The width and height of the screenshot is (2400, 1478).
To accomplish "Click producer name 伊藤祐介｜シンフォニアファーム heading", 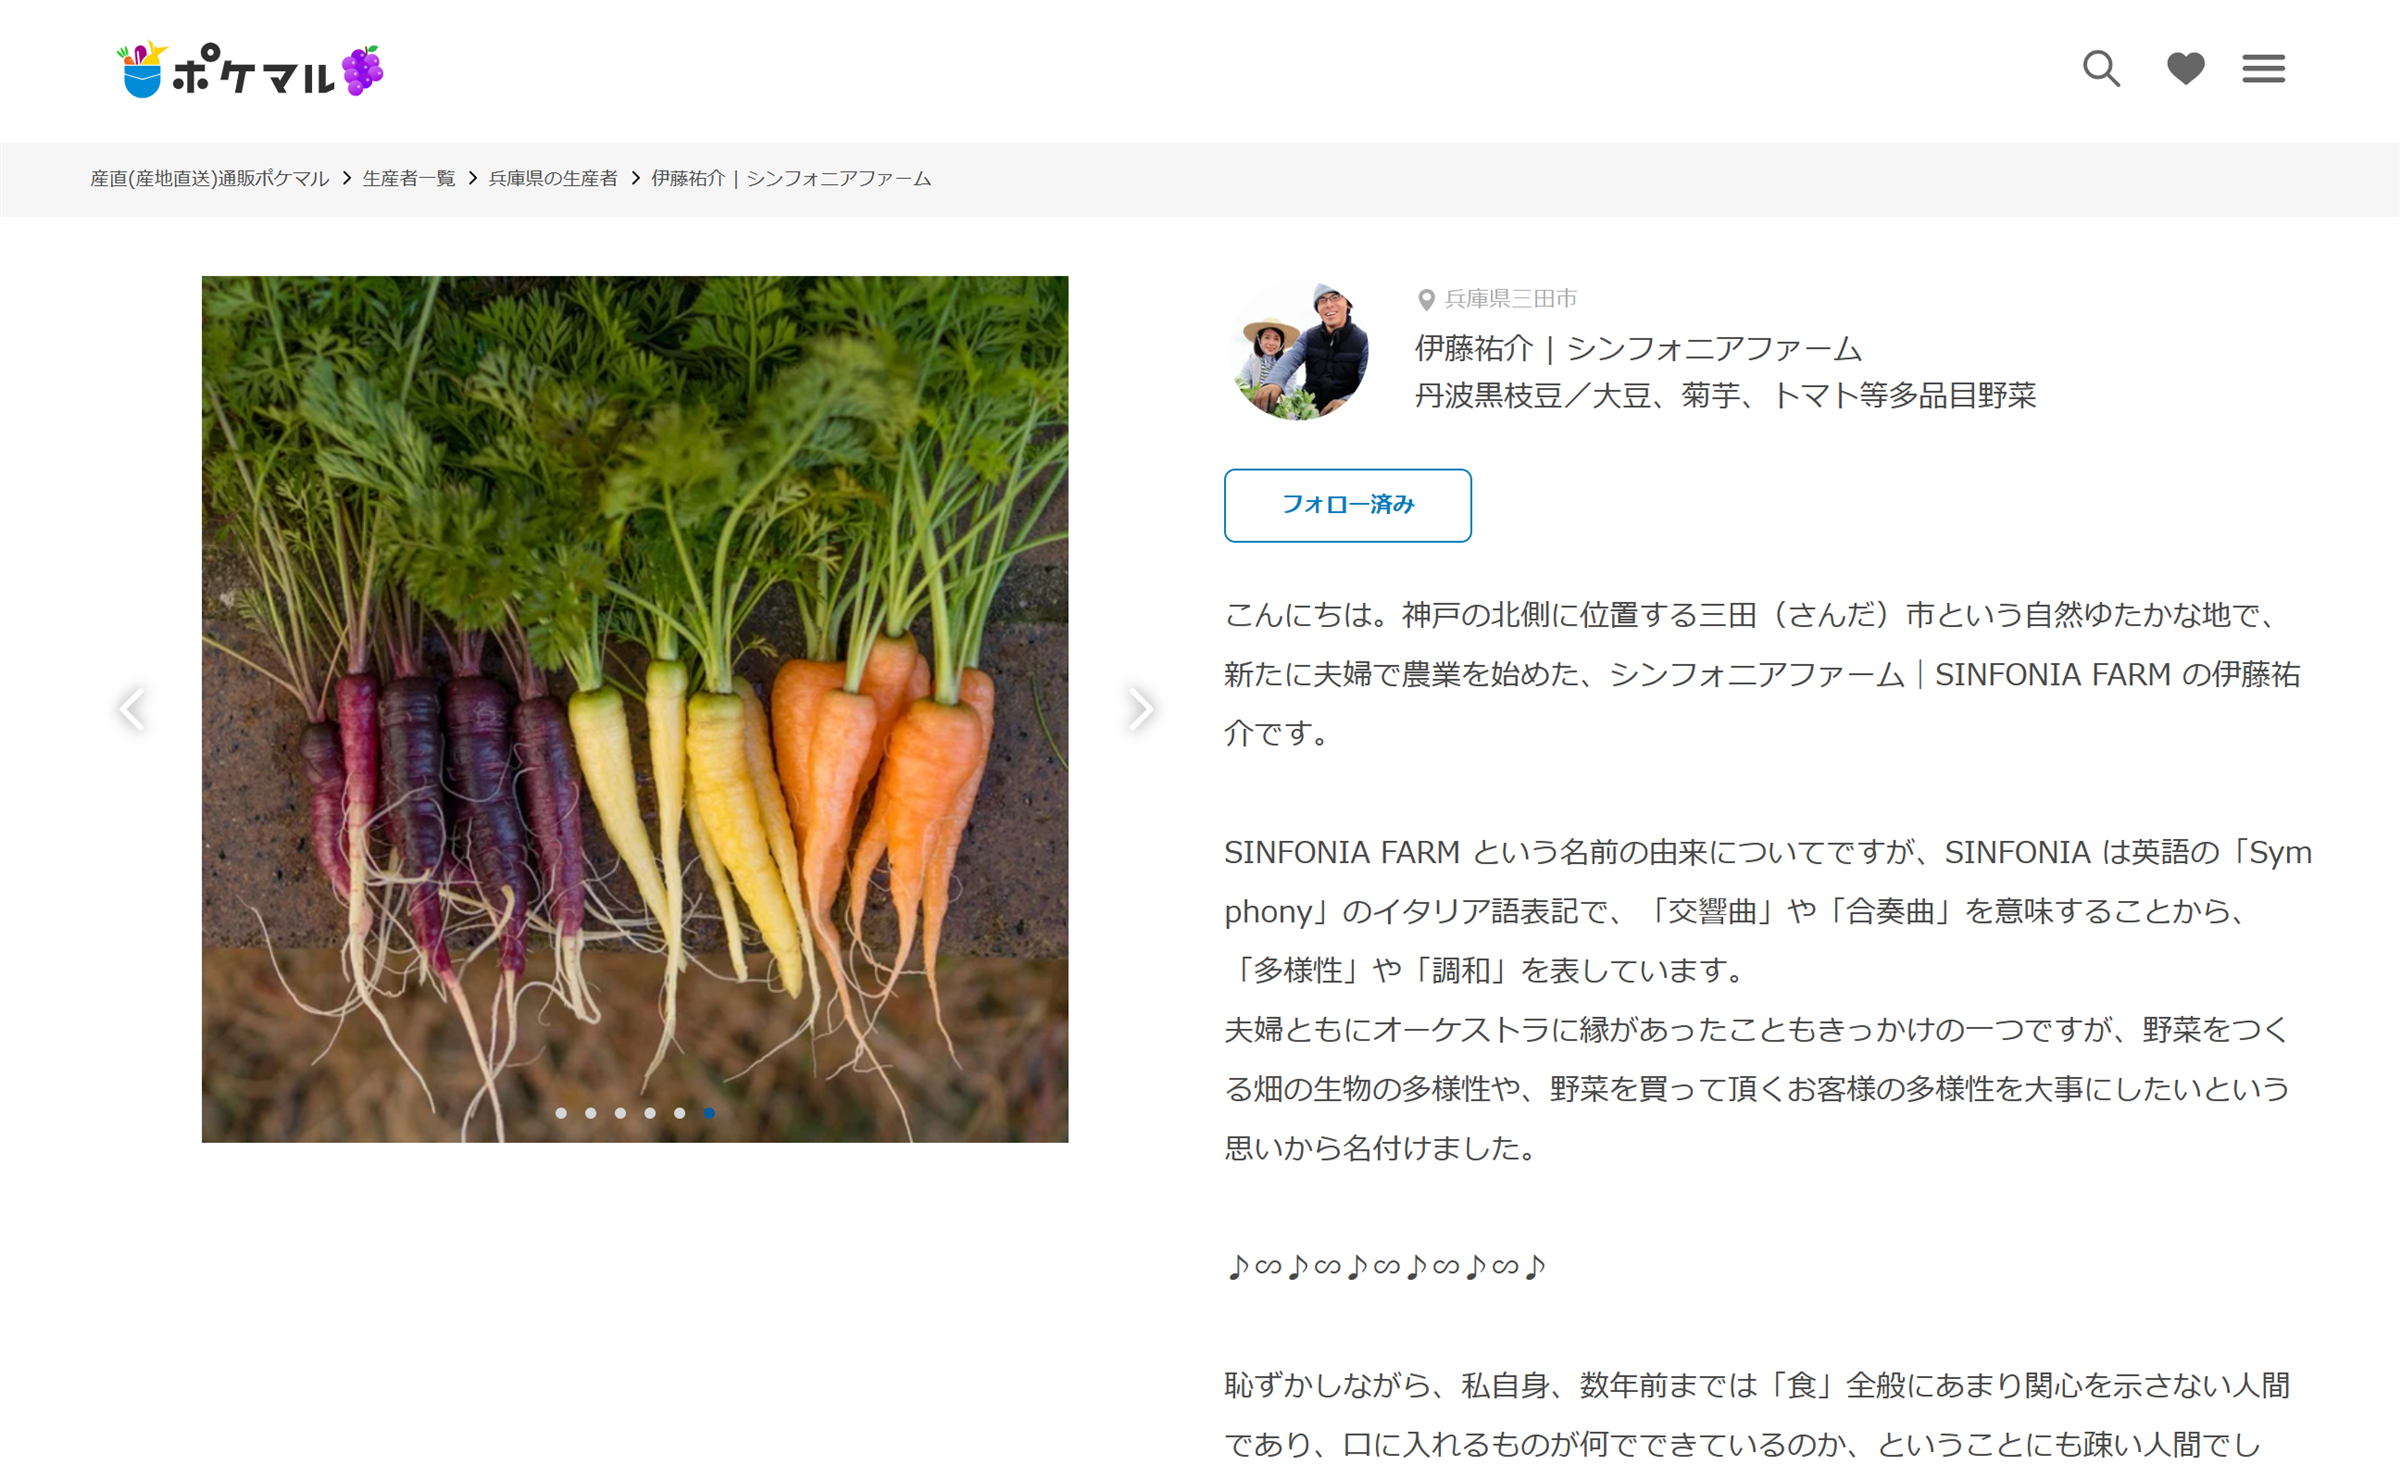I will (x=1638, y=348).
